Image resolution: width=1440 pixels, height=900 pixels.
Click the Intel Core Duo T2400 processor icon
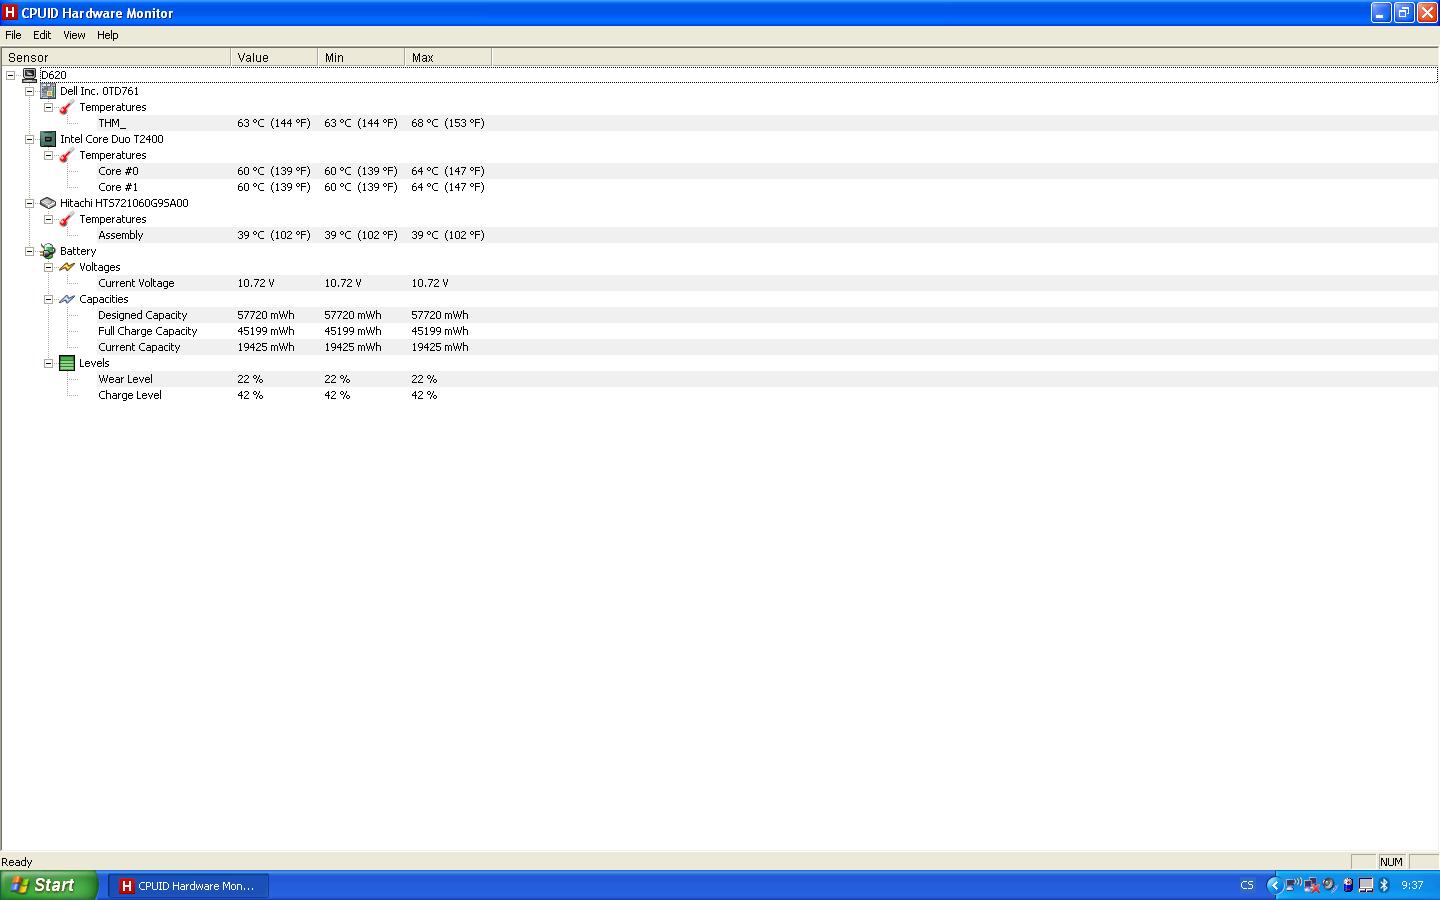(x=48, y=139)
